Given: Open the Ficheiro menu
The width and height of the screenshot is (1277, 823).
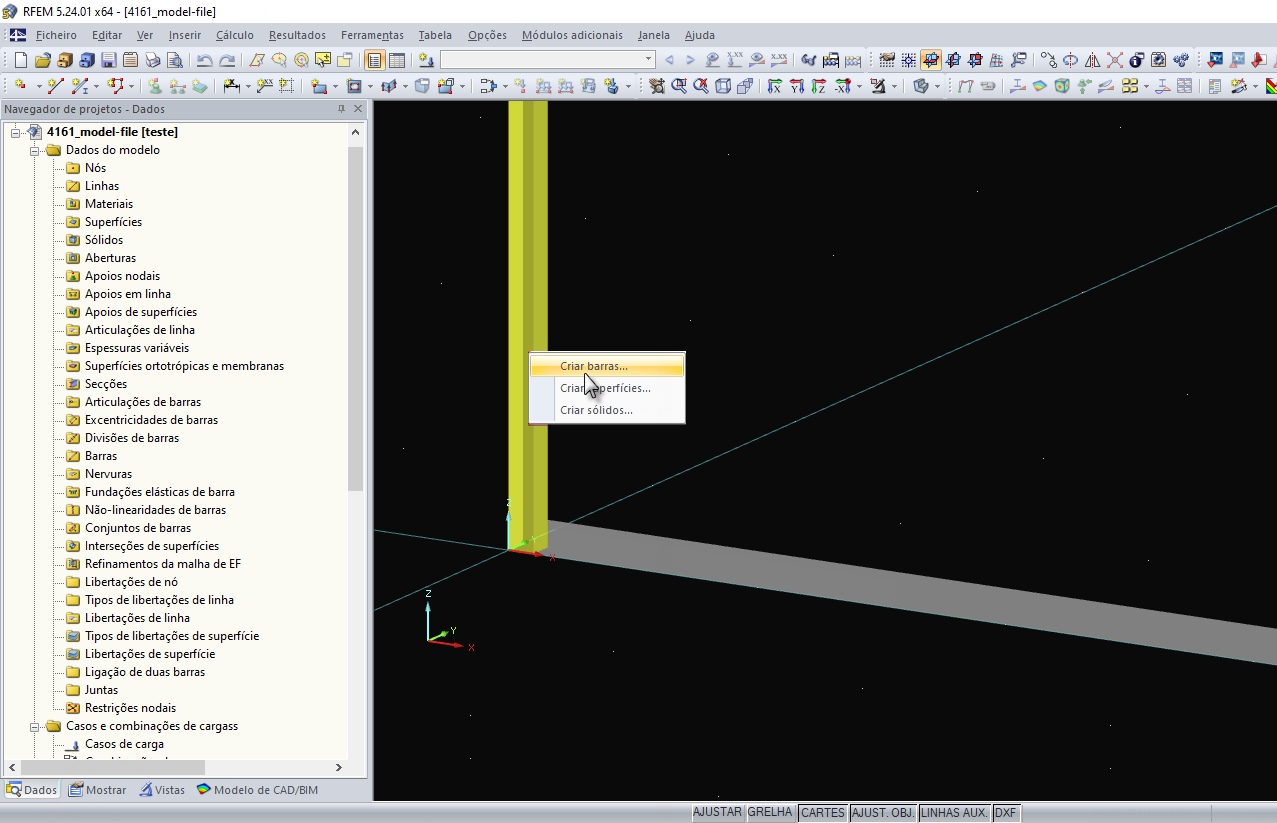Looking at the screenshot, I should [56, 35].
